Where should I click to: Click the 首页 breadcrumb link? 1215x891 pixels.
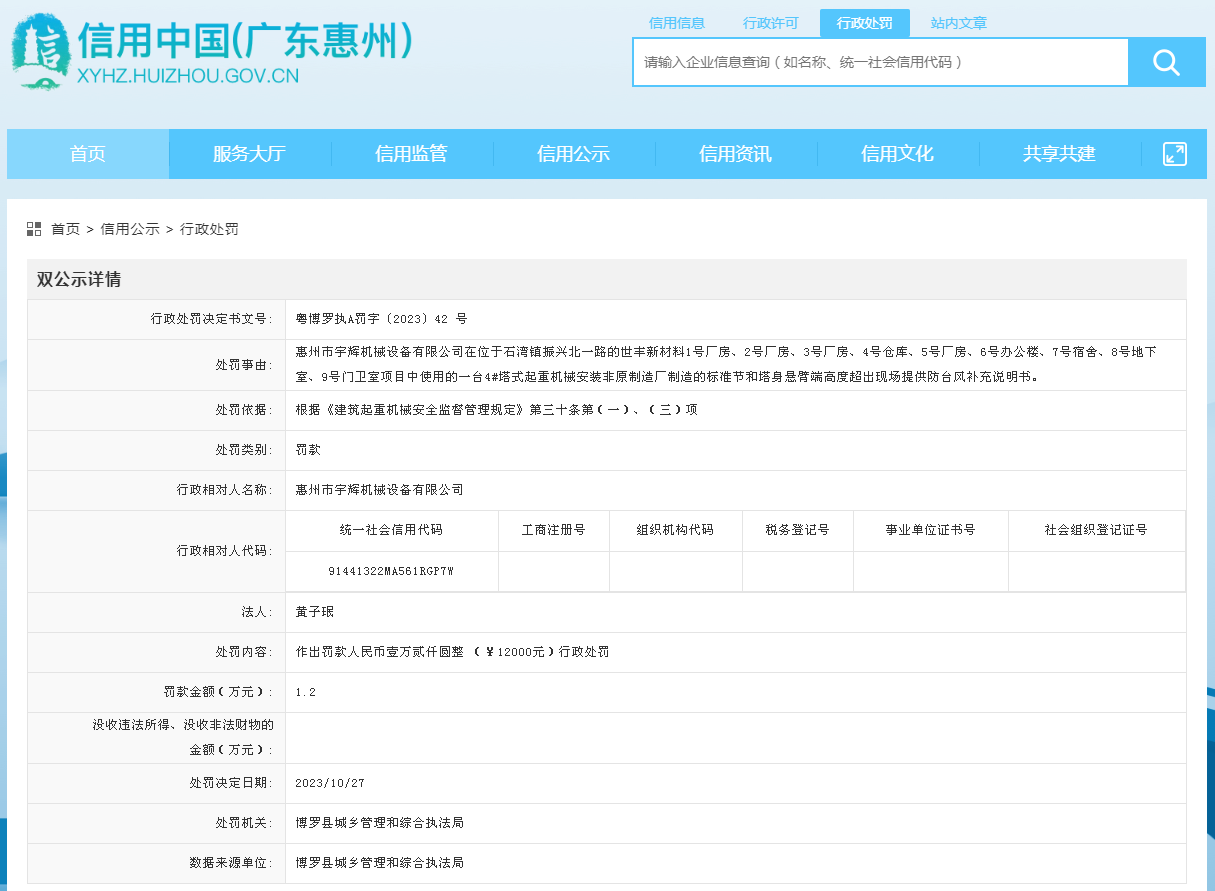[x=65, y=229]
